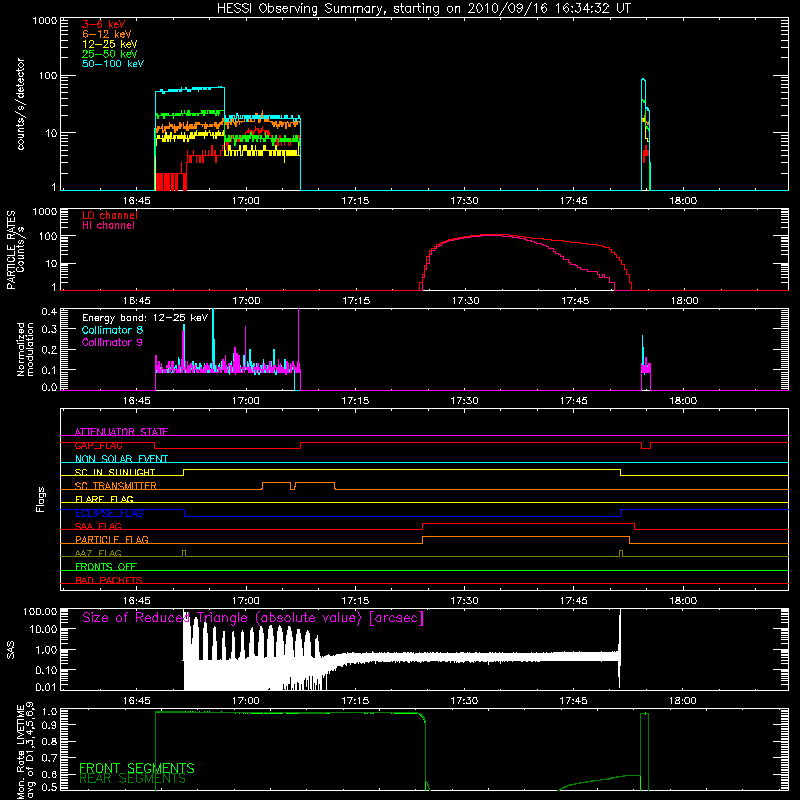Click the SC_TRANSMITTER flag label
Image resolution: width=800 pixels, height=800 pixels.
click(116, 486)
